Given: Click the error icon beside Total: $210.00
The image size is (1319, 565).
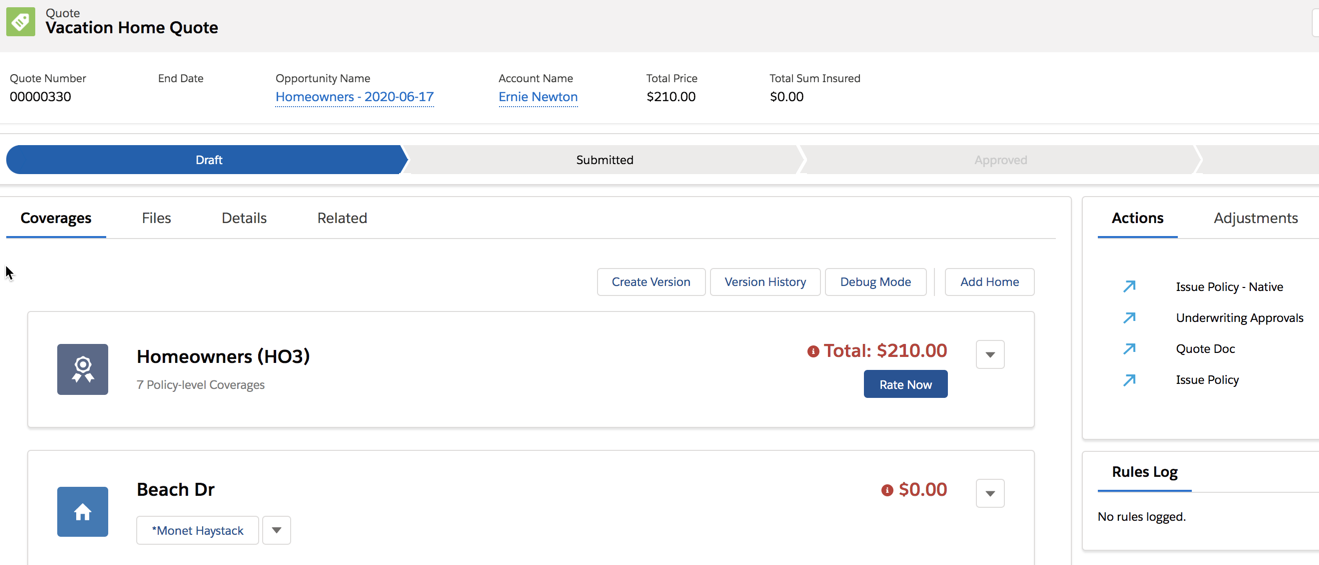Looking at the screenshot, I should point(813,351).
